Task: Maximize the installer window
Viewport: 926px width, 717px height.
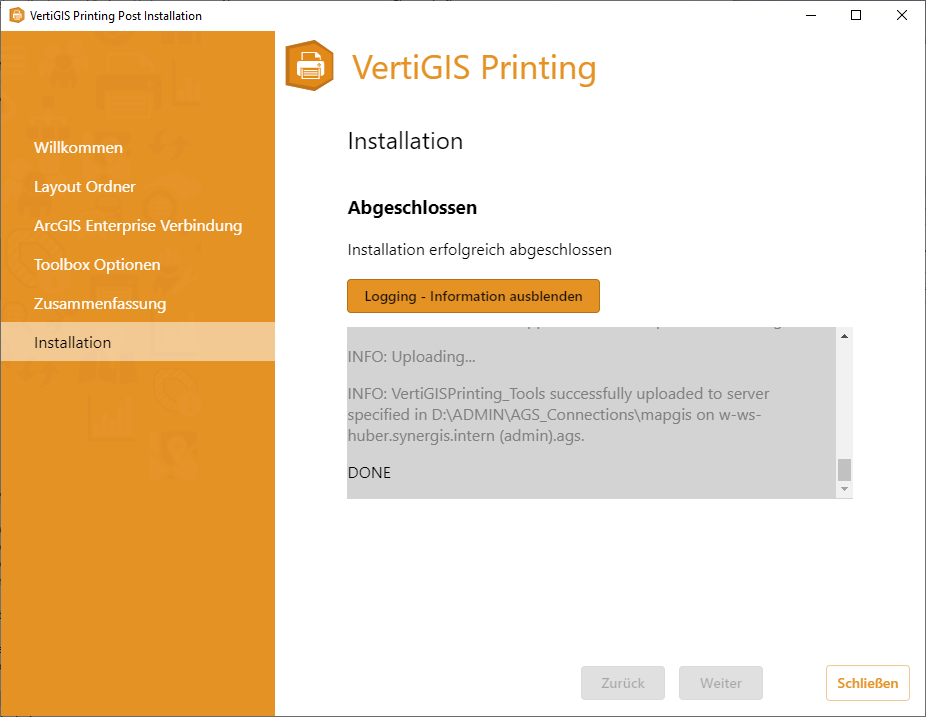Action: point(855,16)
